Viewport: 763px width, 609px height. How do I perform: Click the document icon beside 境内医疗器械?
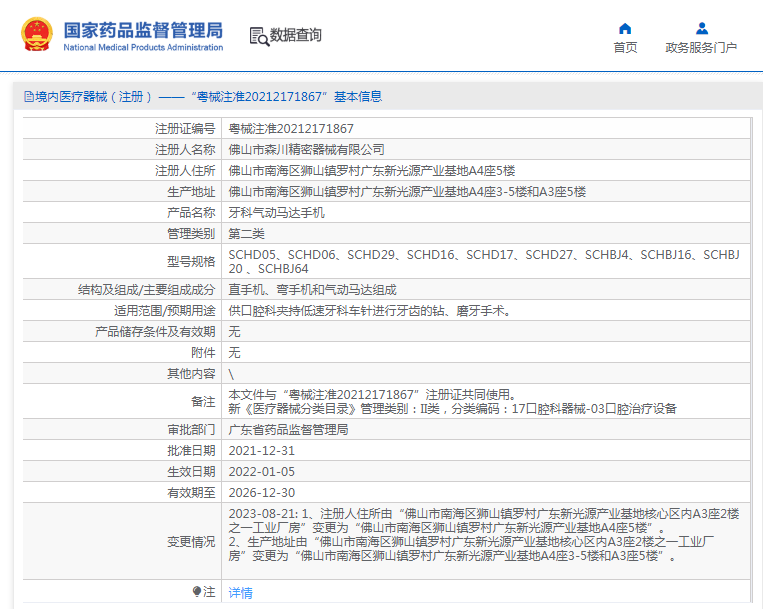(29, 97)
